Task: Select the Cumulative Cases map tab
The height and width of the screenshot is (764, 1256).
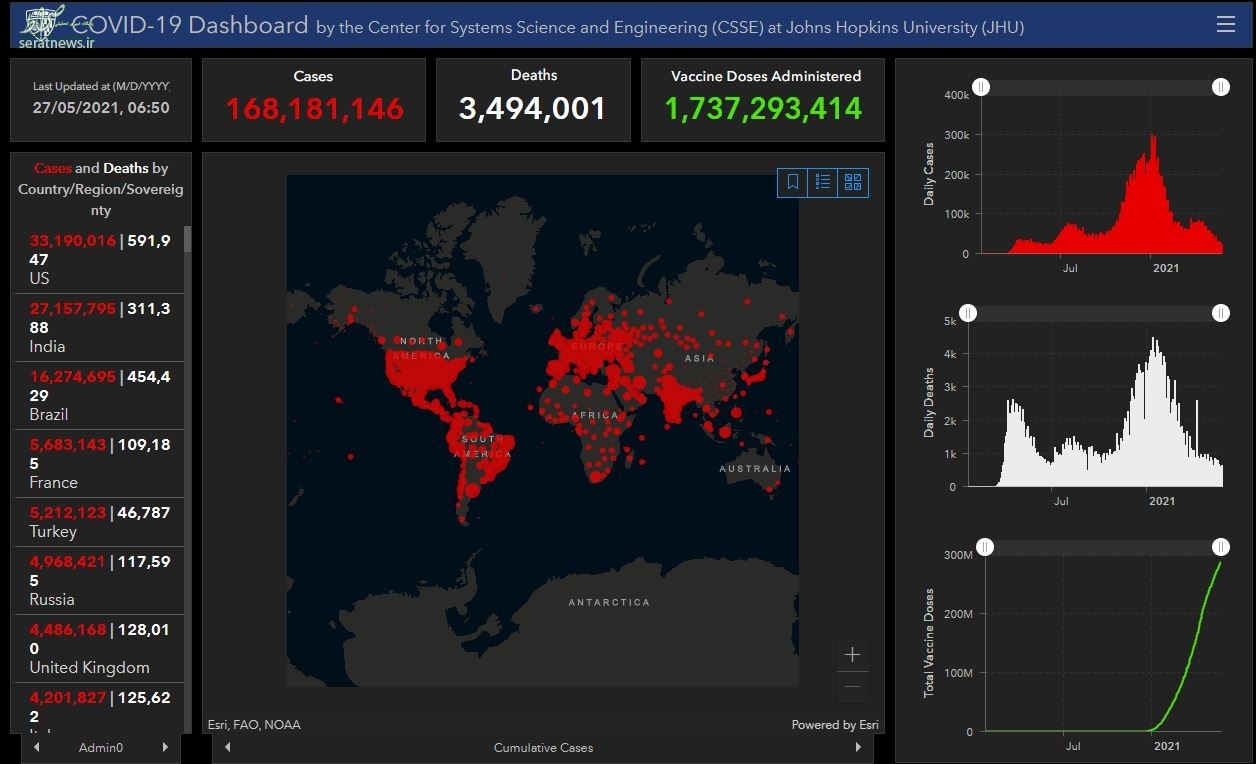Action: tap(543, 747)
